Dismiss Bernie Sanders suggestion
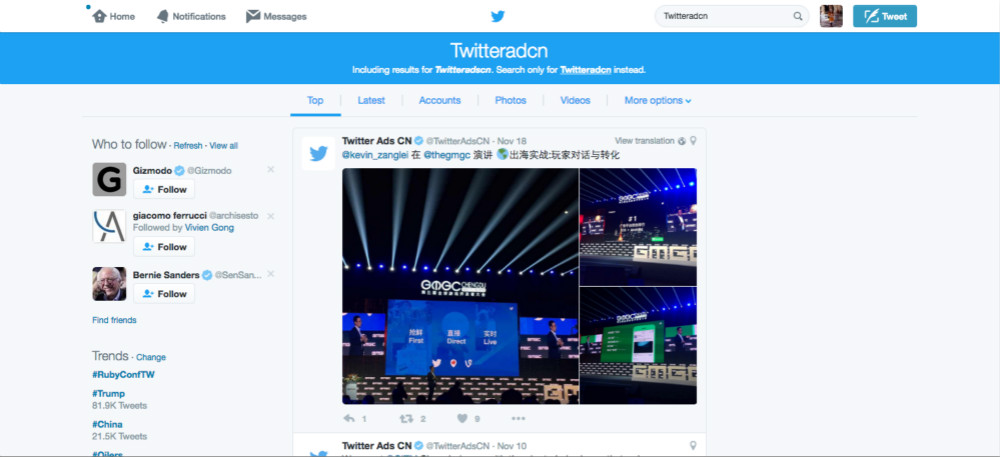This screenshot has height=457, width=1000. pyautogui.click(x=270, y=273)
